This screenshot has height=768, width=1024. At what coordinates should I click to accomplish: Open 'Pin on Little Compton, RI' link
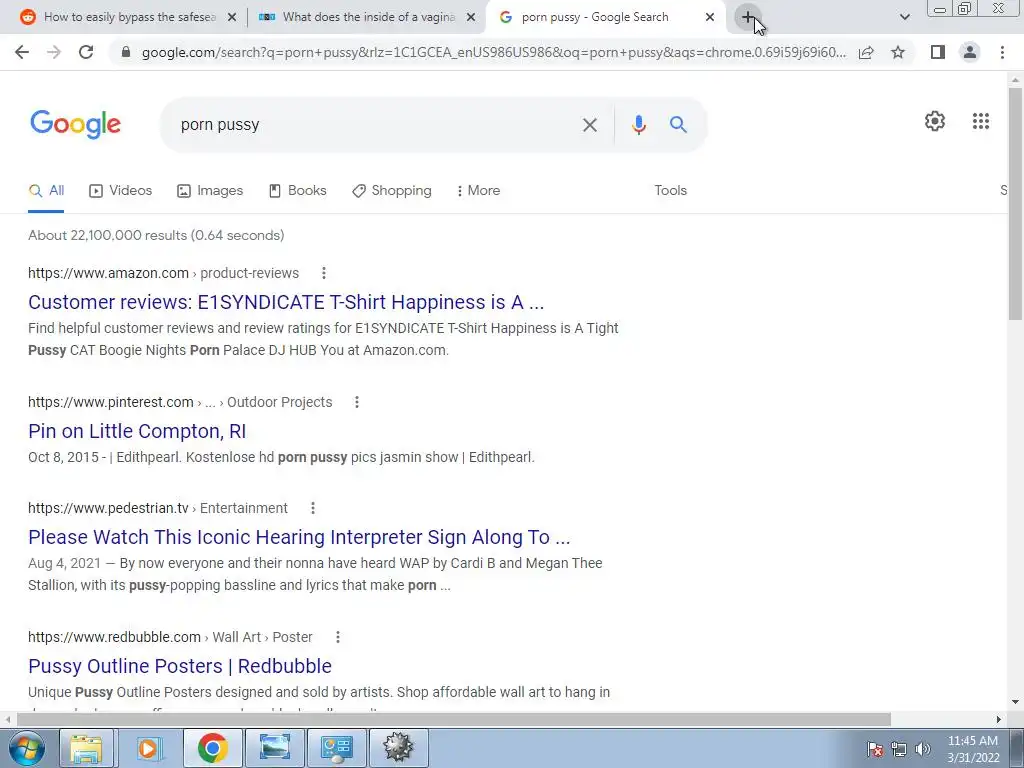137,431
